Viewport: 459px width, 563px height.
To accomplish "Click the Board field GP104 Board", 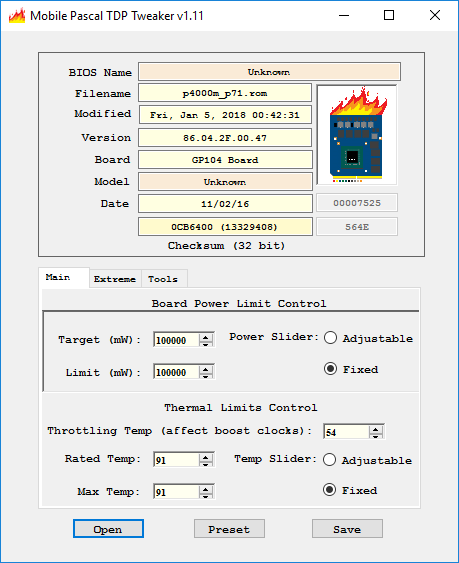I will coord(225,160).
